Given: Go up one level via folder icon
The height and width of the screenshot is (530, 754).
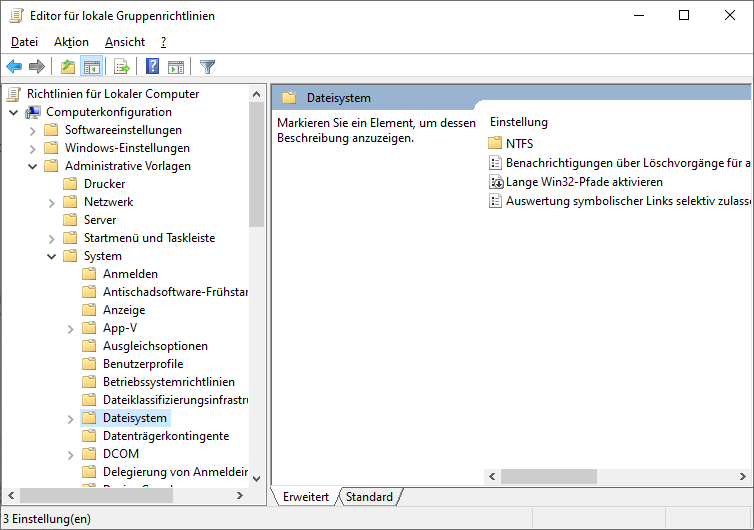Looking at the screenshot, I should pyautogui.click(x=67, y=67).
